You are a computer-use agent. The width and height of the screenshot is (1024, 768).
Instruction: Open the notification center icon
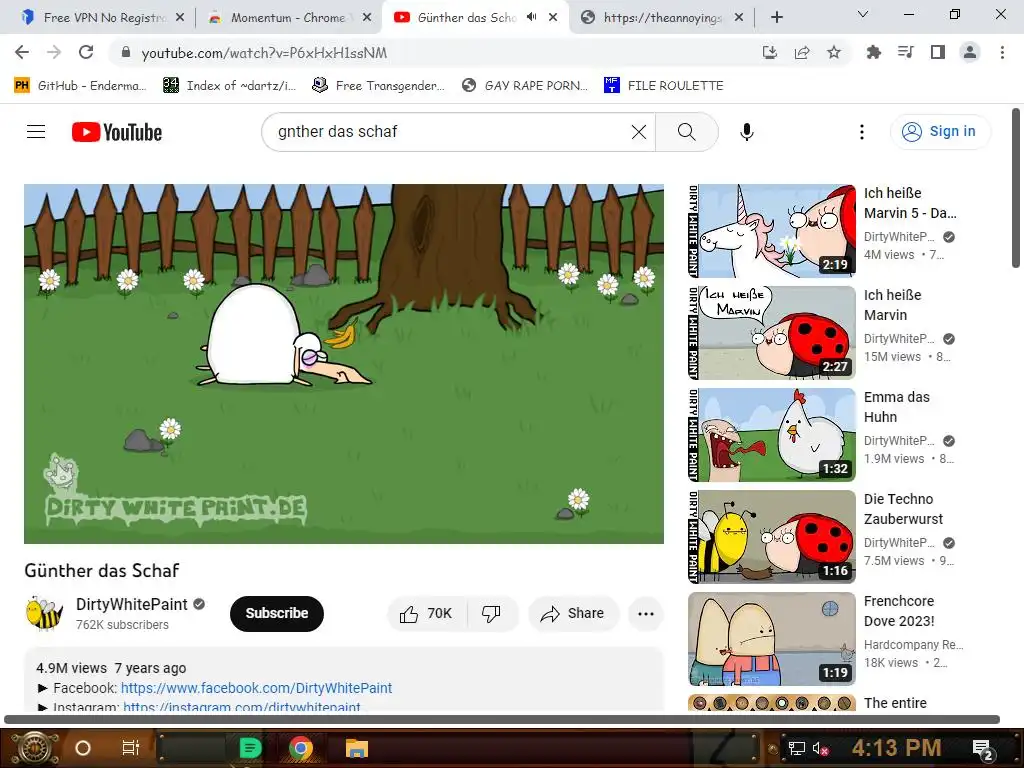pyautogui.click(x=982, y=749)
